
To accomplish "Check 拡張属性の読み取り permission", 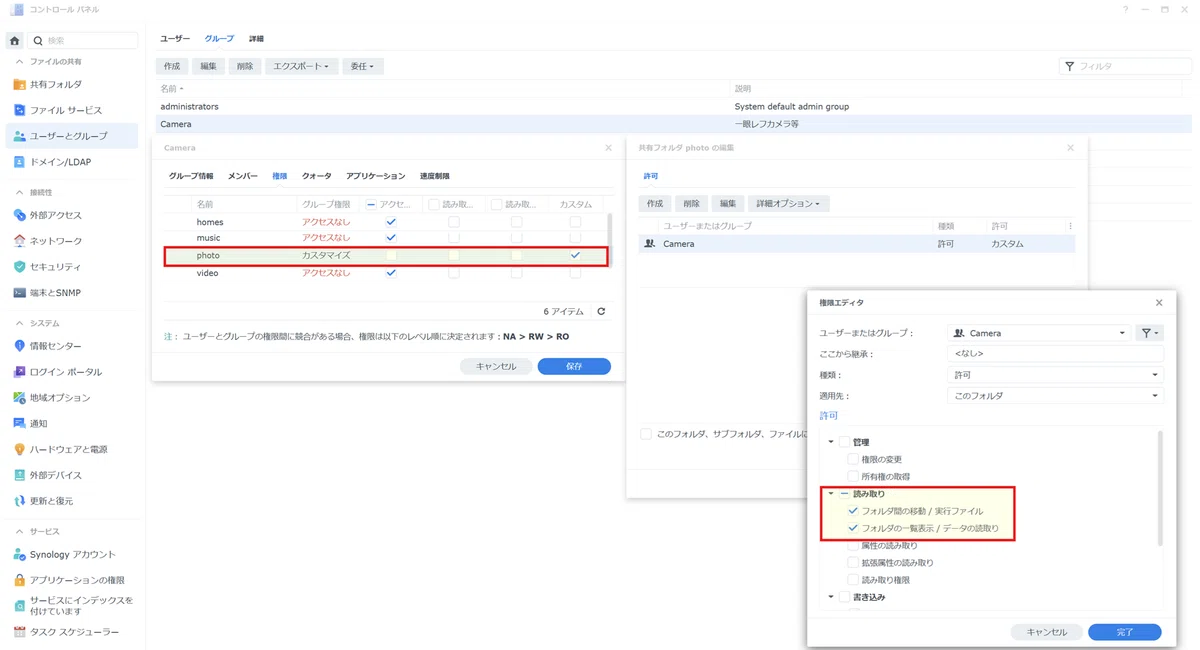I will coord(853,563).
